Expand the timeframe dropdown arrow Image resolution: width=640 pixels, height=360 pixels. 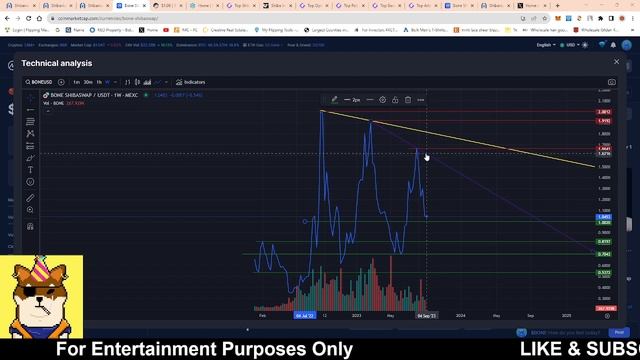click(115, 82)
